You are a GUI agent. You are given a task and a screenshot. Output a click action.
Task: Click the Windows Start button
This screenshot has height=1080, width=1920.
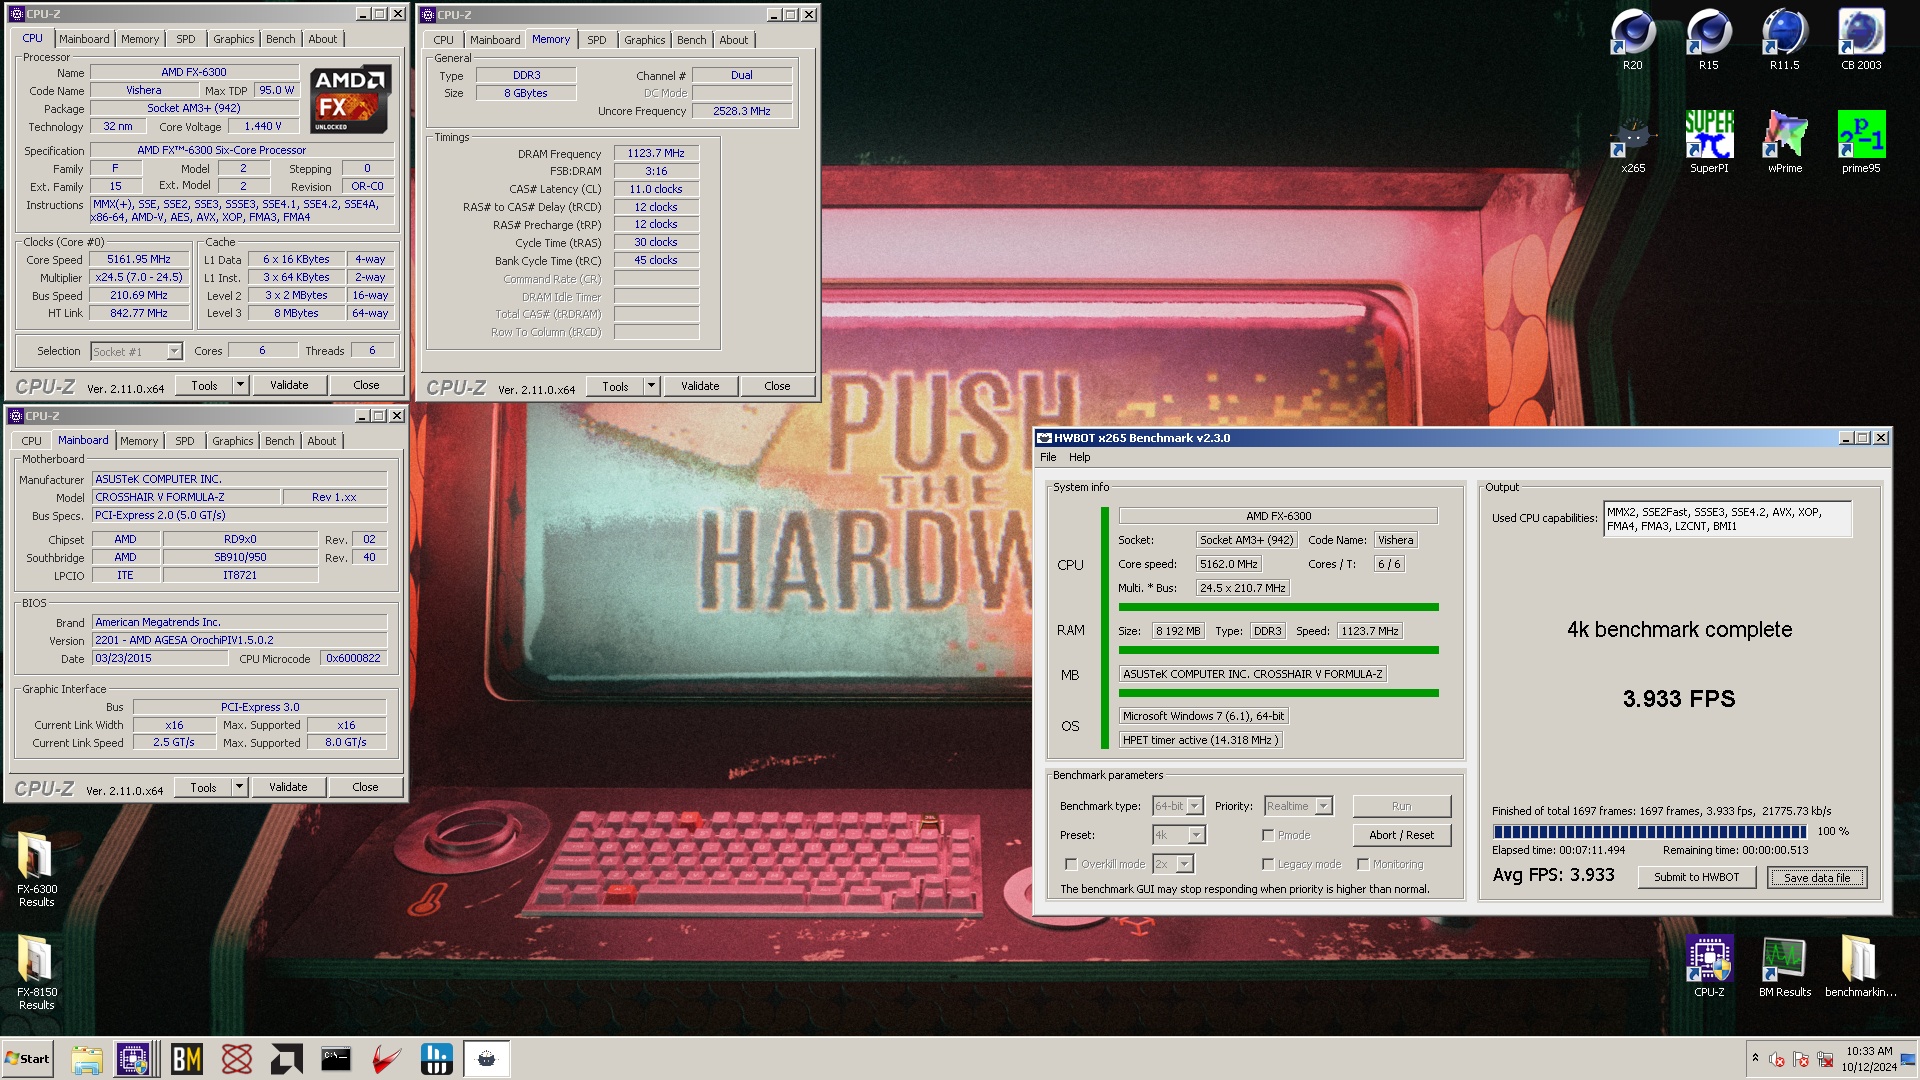tap(27, 1059)
